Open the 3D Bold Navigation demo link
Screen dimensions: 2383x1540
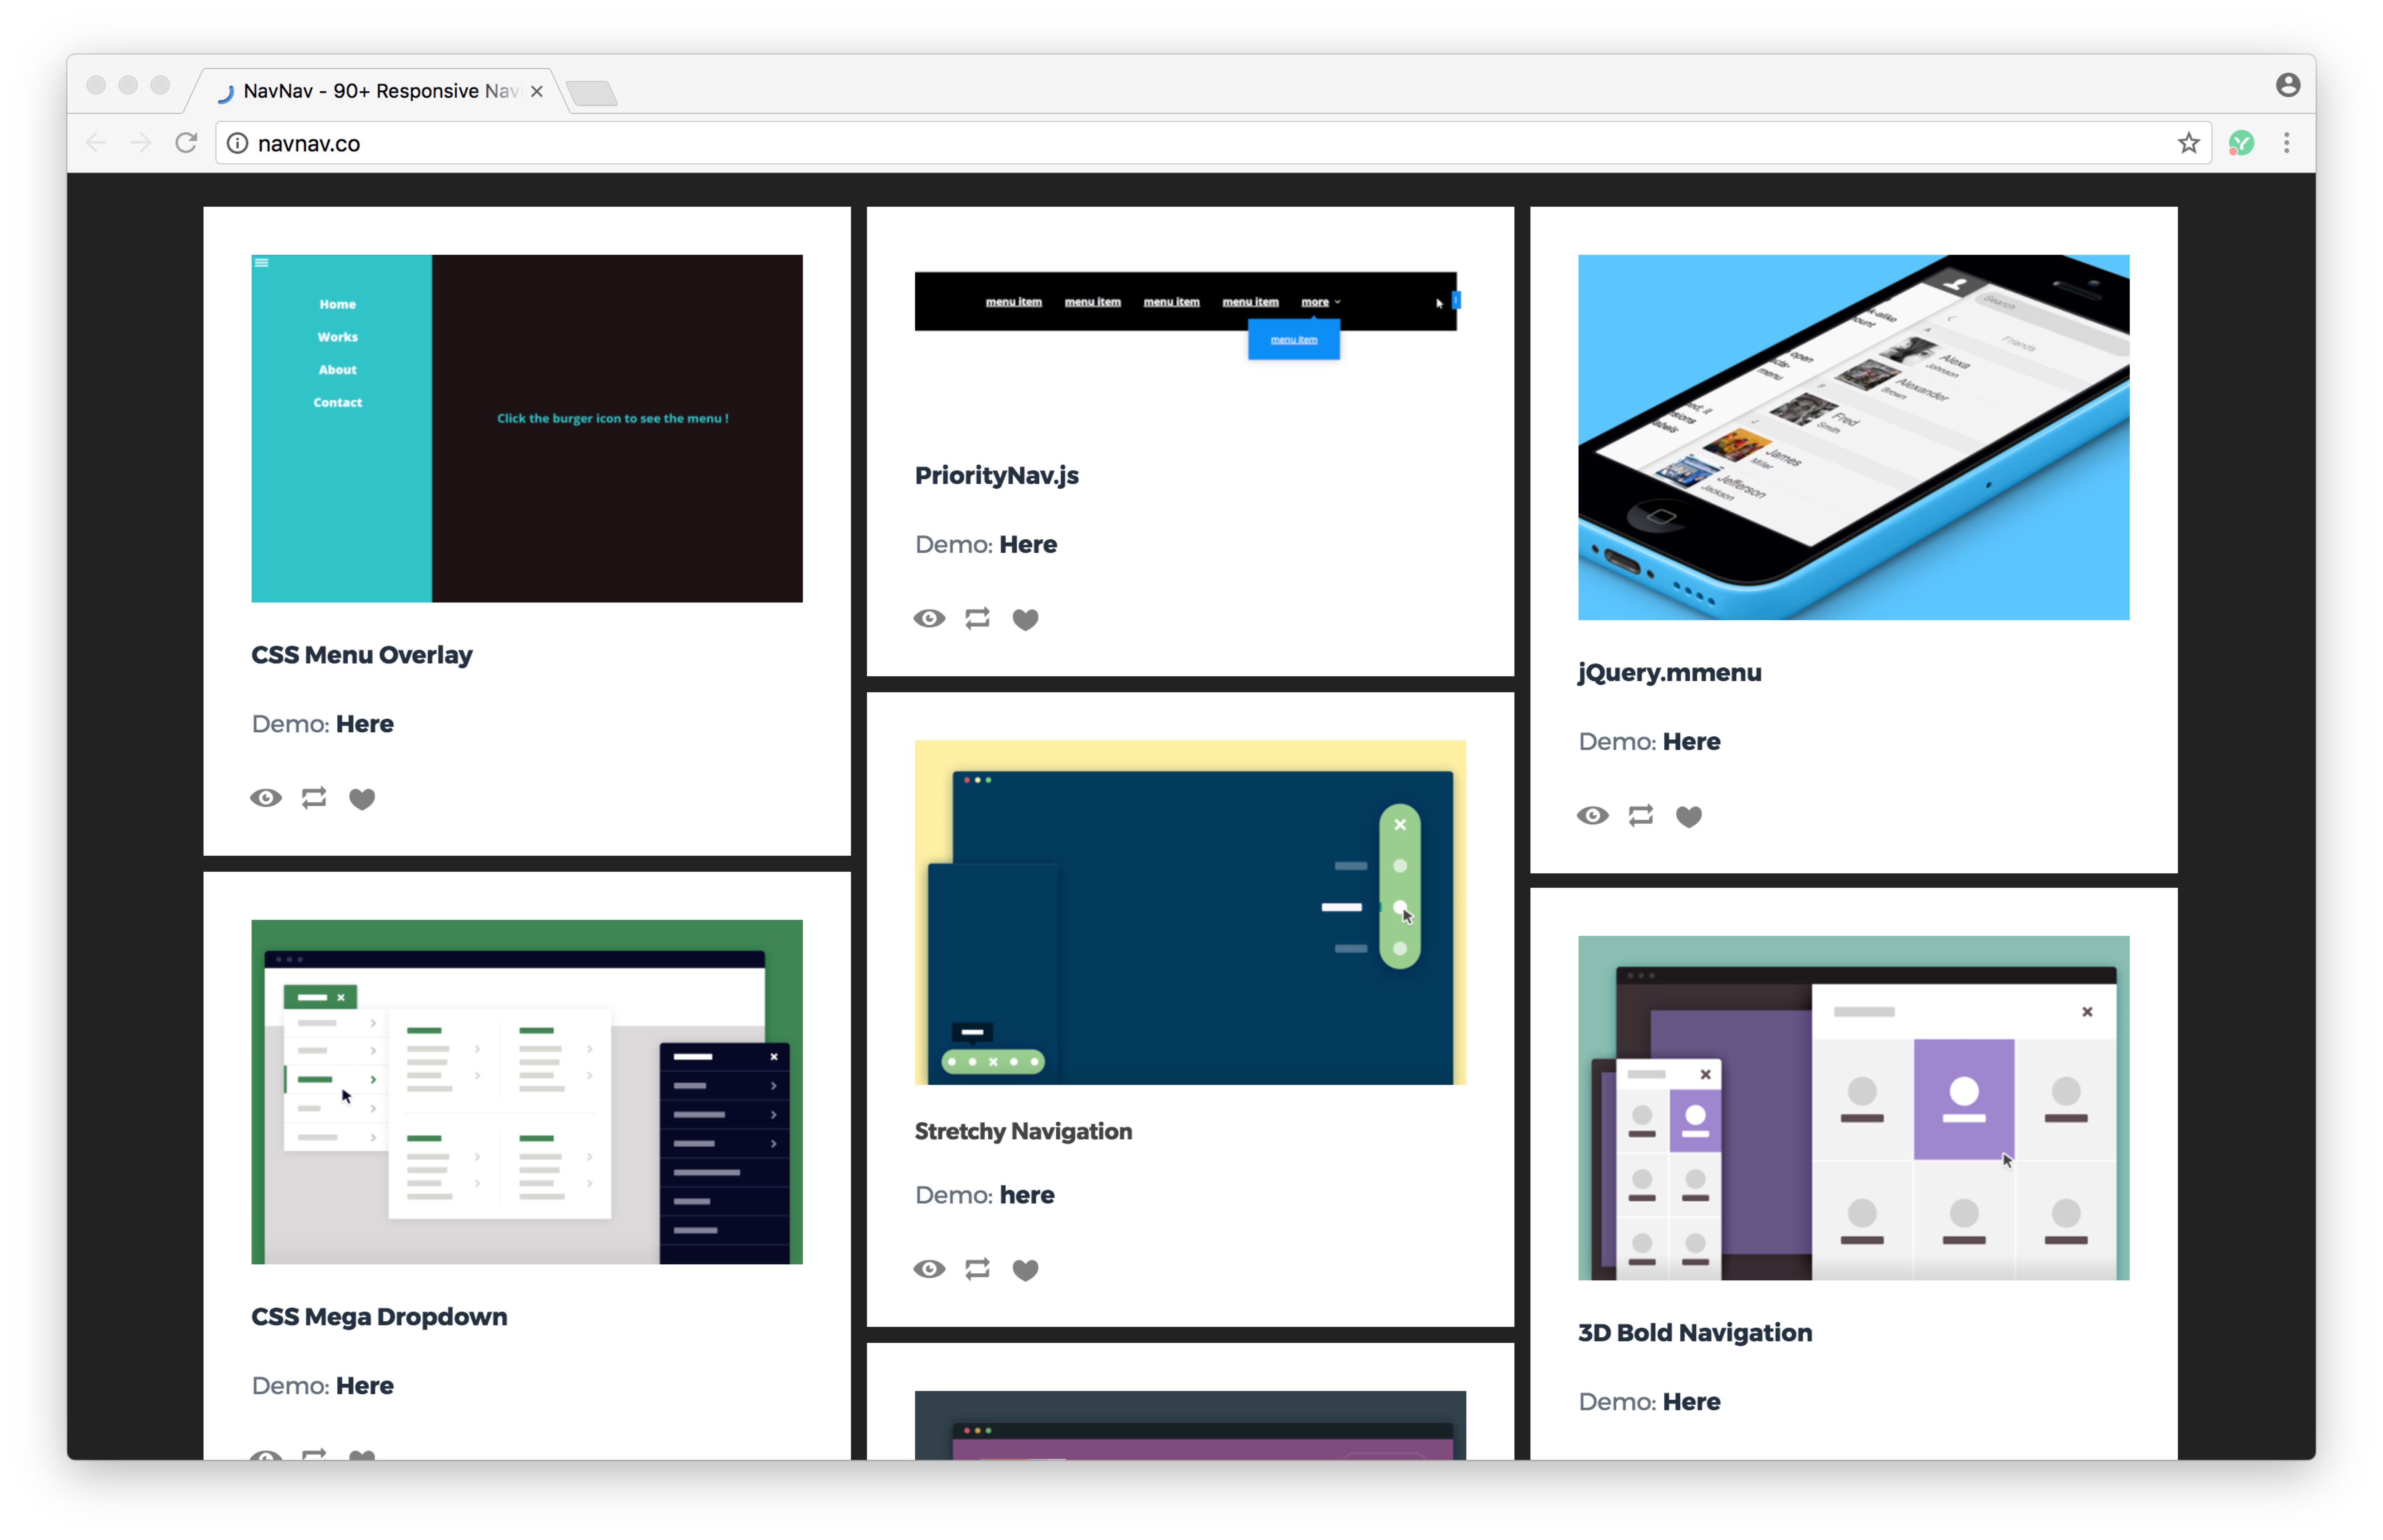tap(1692, 1402)
